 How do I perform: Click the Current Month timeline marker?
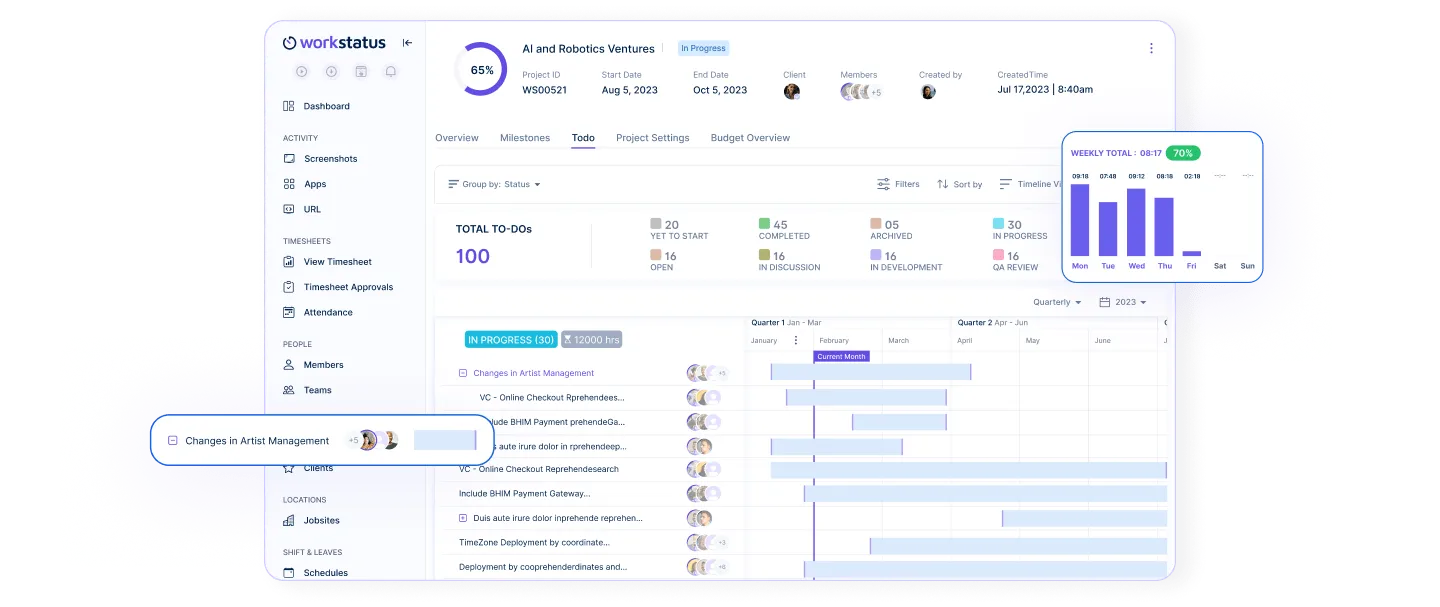point(841,357)
